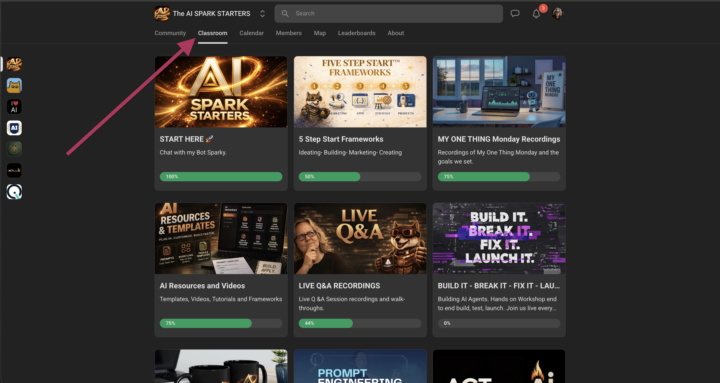720x383 pixels.
Task: Click MY ONE THING Monday Recordings title
Action: tap(499, 139)
